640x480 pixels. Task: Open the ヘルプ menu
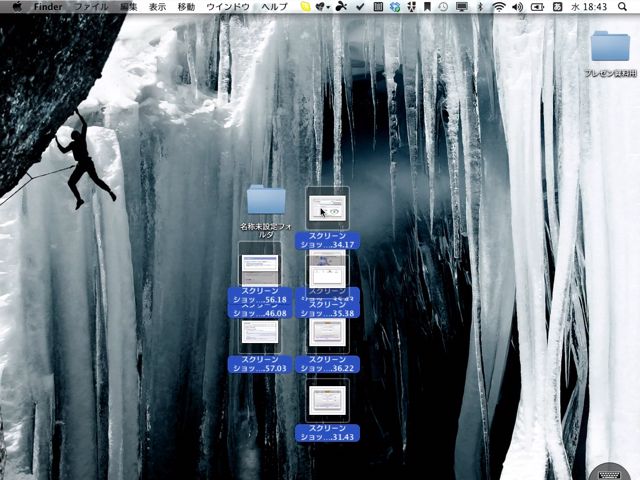[275, 7]
